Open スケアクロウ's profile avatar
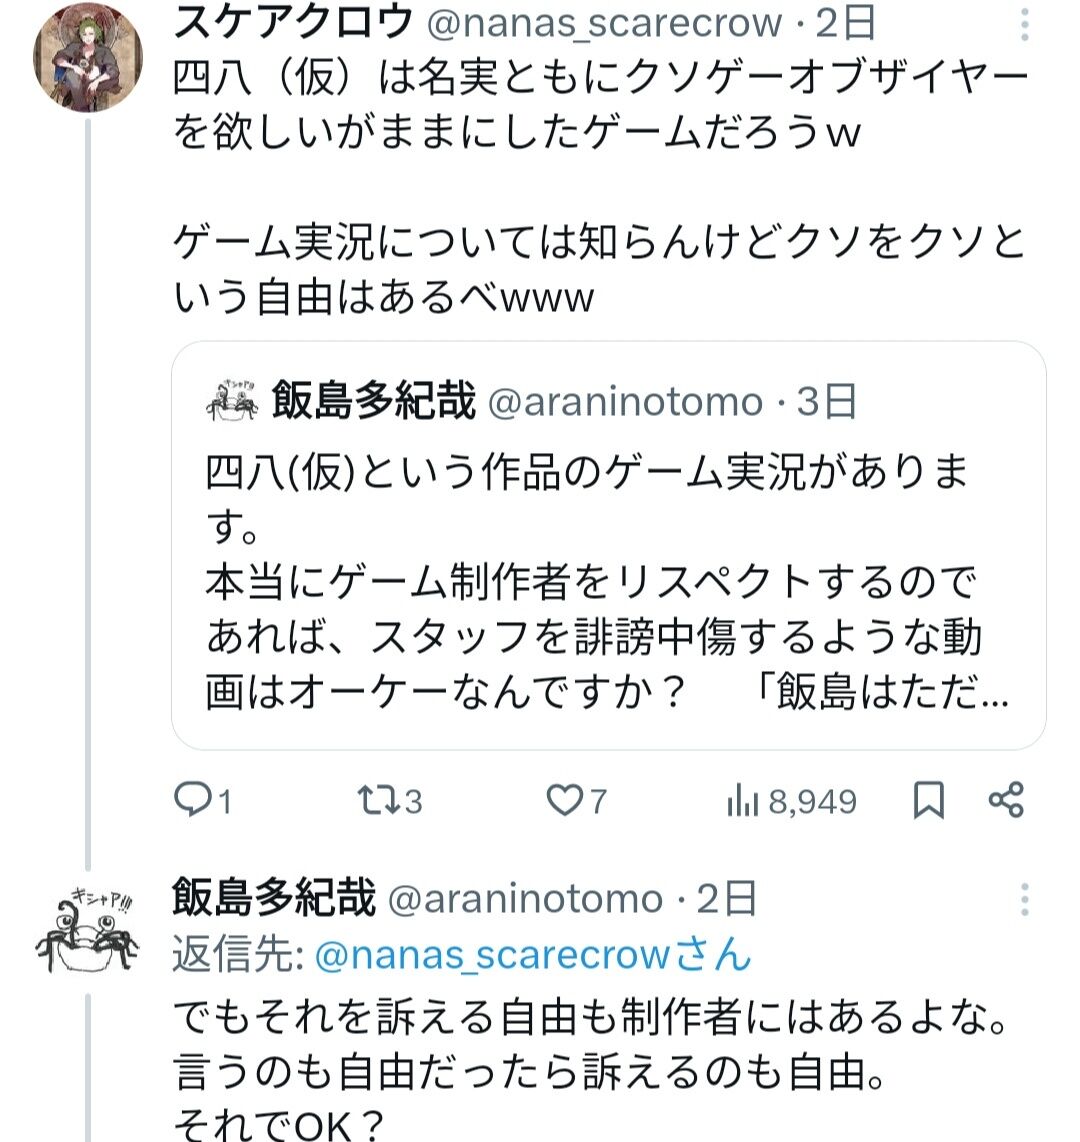 pos(88,57)
